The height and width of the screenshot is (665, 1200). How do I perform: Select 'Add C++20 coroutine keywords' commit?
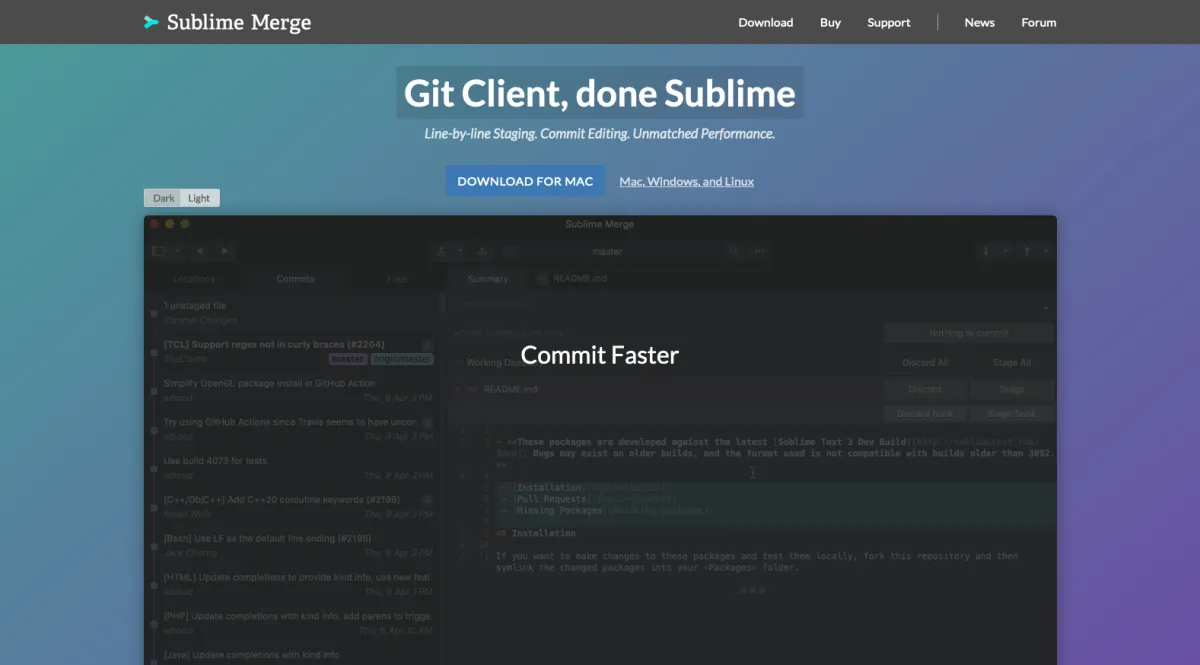point(295,507)
